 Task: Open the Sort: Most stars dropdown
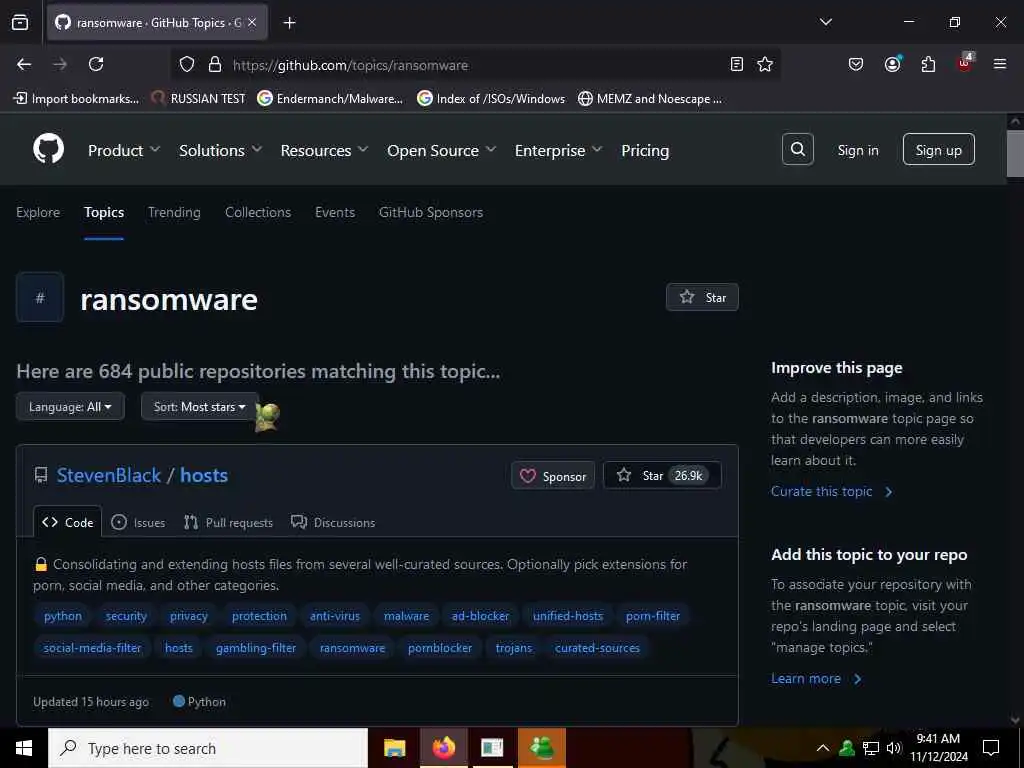200,407
